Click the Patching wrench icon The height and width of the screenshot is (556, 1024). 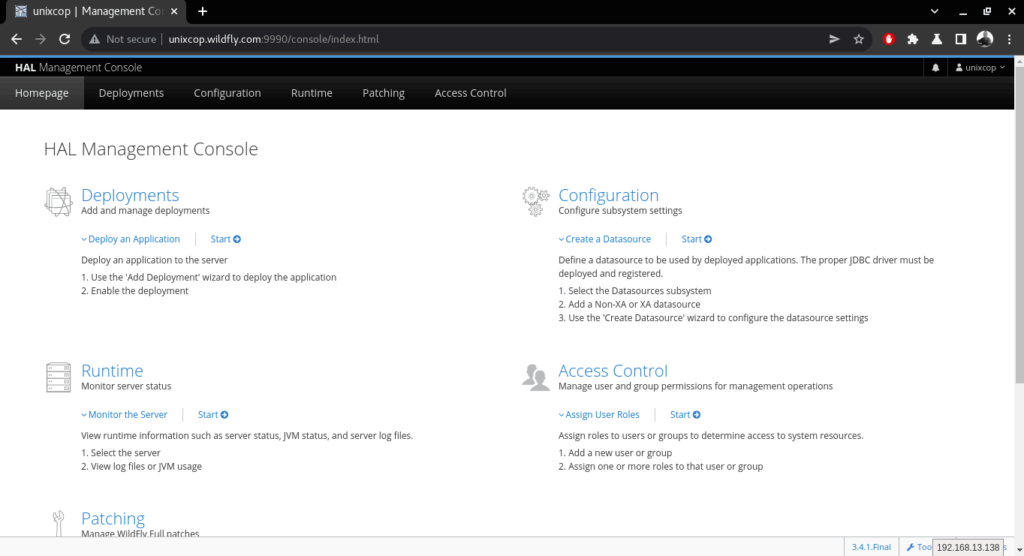(58, 523)
